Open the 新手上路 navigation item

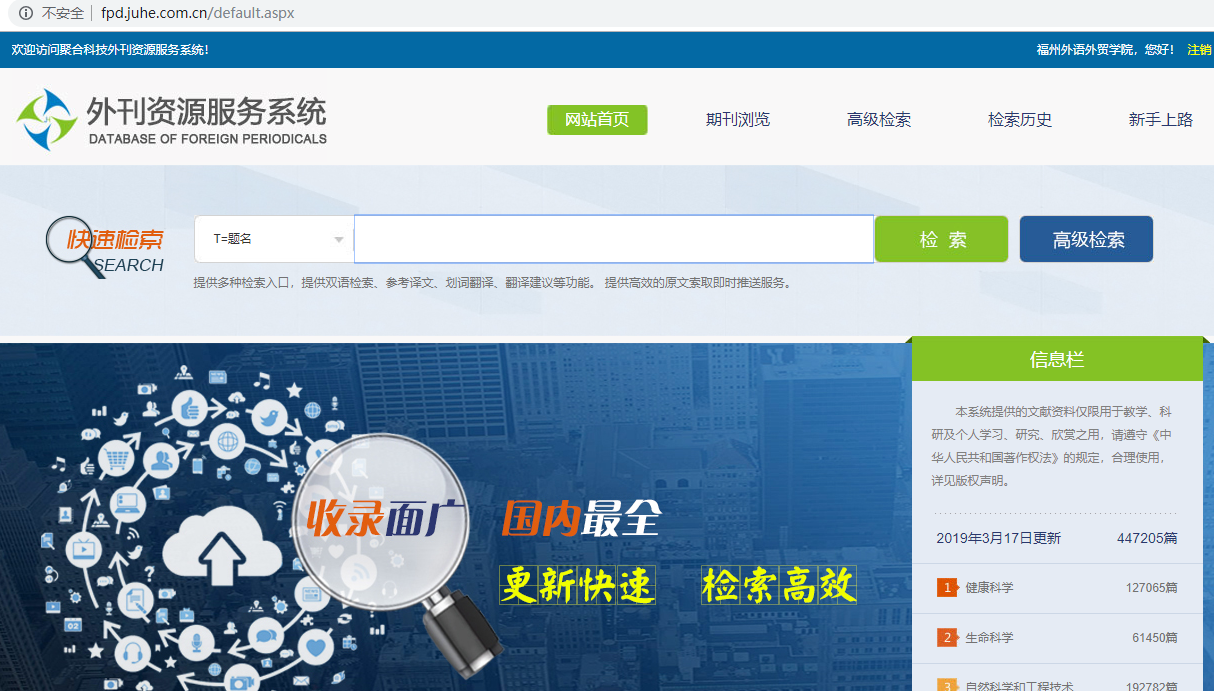coord(1160,119)
